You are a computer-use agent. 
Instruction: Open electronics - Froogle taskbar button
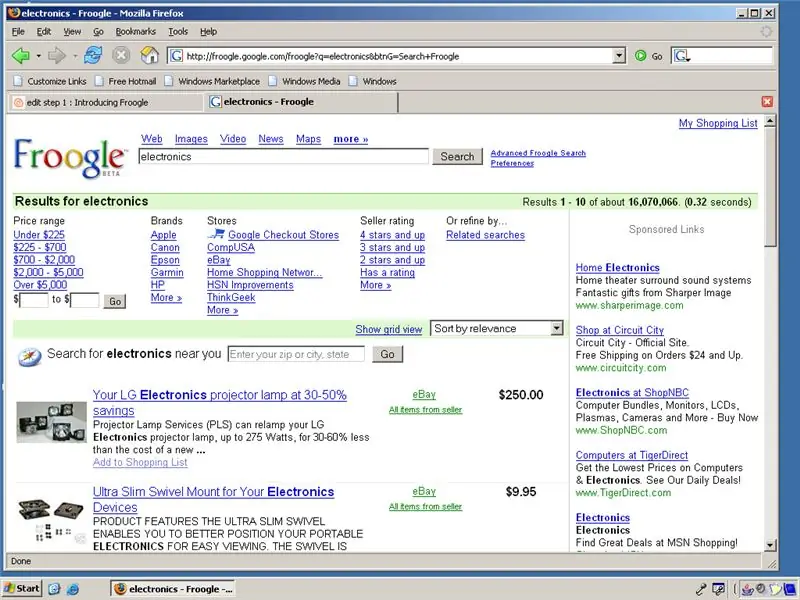[173, 589]
